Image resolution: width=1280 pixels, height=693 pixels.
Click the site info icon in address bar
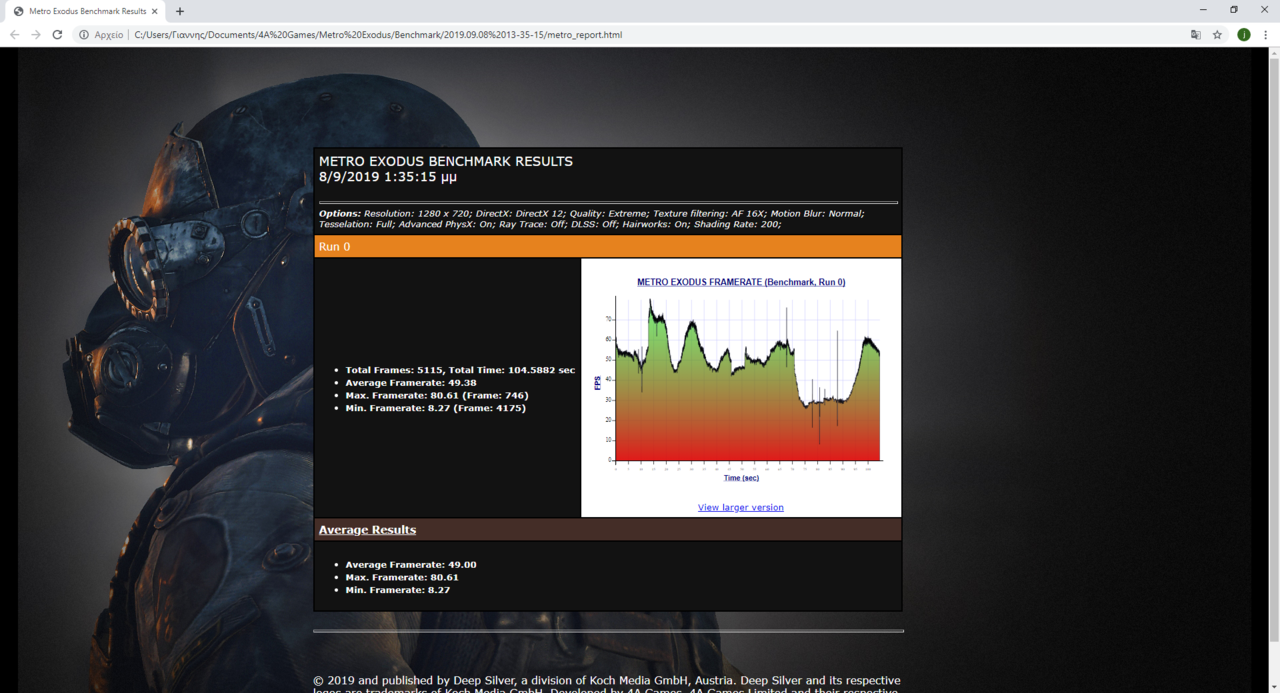[x=84, y=34]
